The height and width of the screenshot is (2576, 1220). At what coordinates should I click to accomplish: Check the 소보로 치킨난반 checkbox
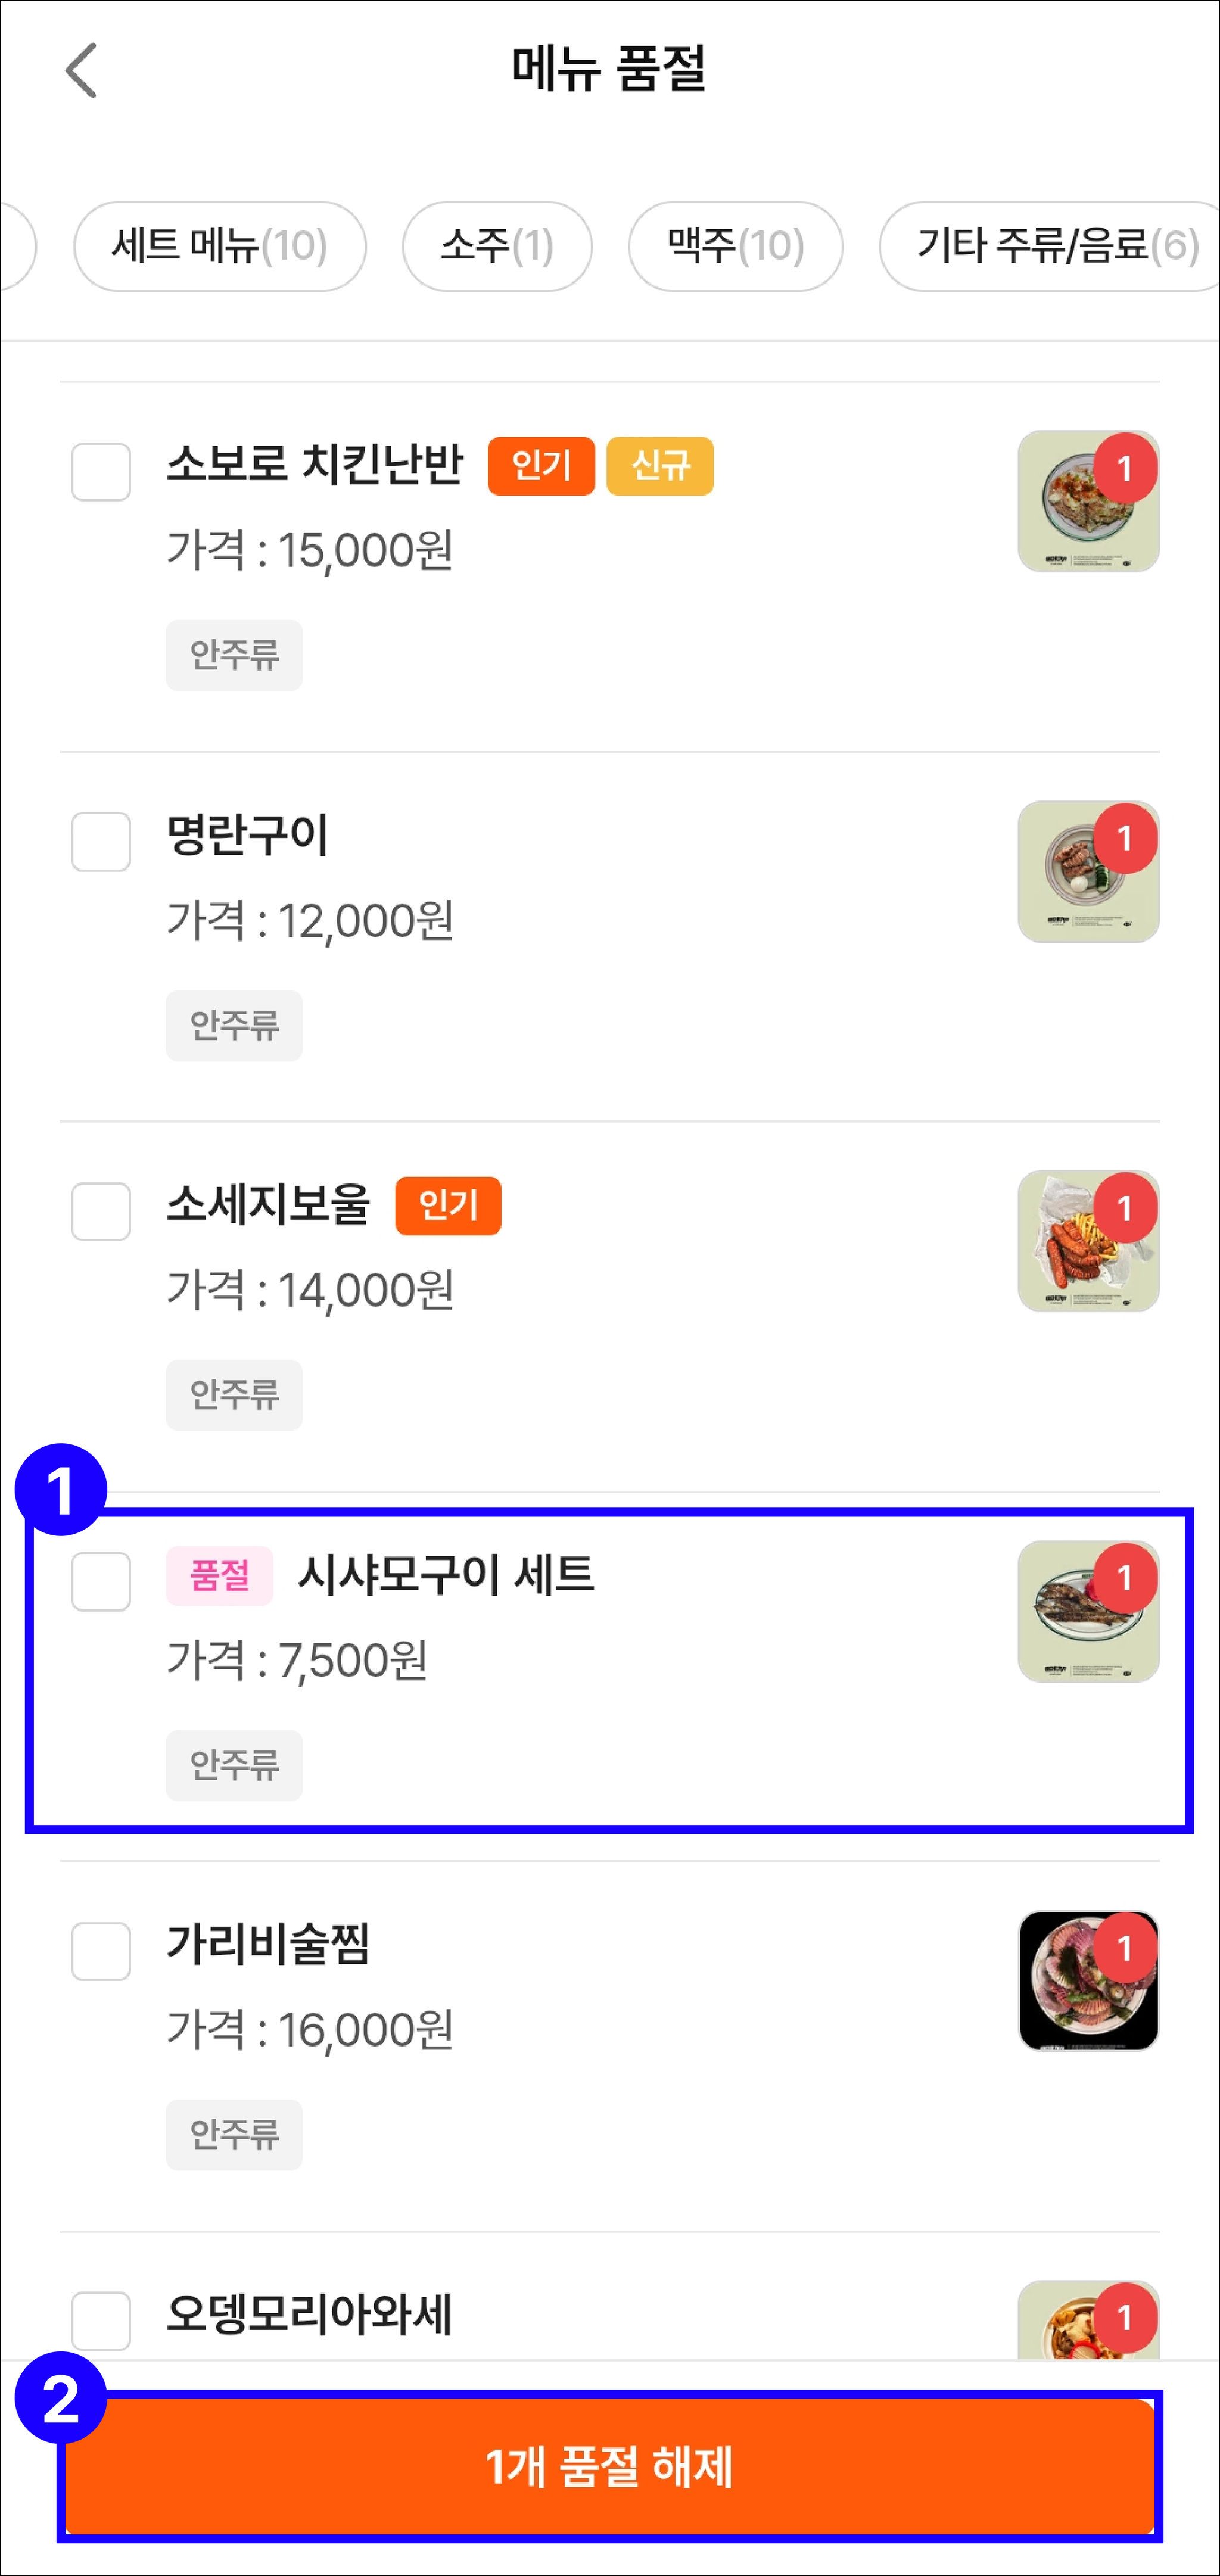tap(101, 471)
